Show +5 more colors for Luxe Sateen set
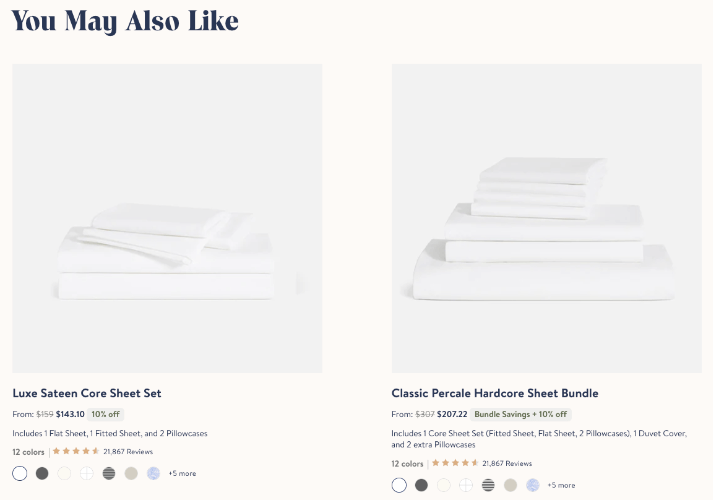 (x=182, y=473)
